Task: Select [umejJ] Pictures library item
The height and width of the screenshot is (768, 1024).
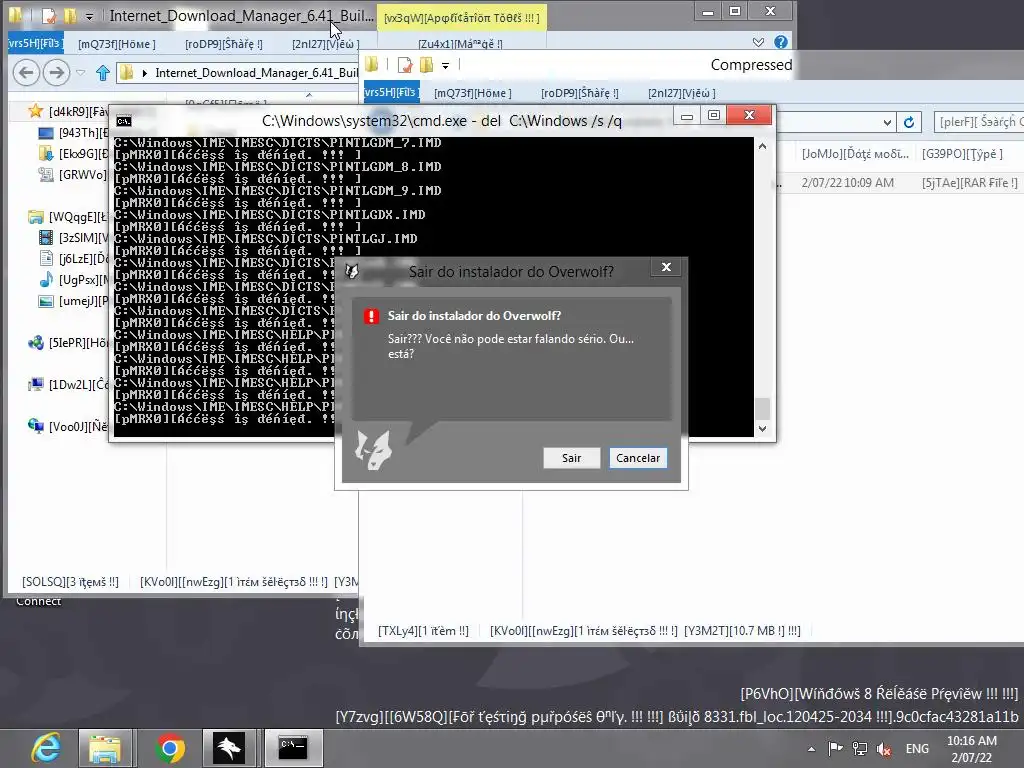Action: (73, 300)
